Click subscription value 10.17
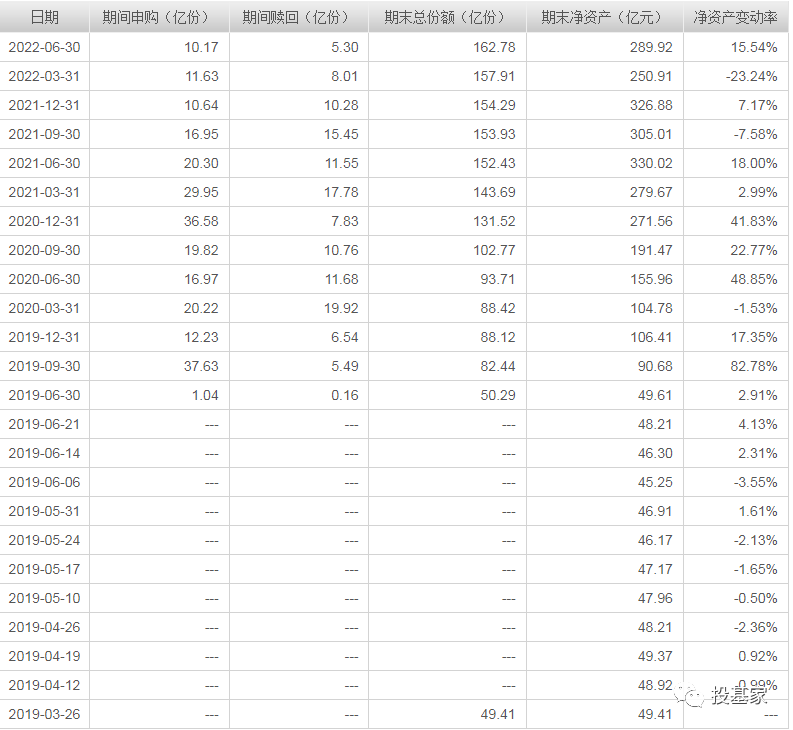Viewport: 793px width, 730px height. pos(201,48)
